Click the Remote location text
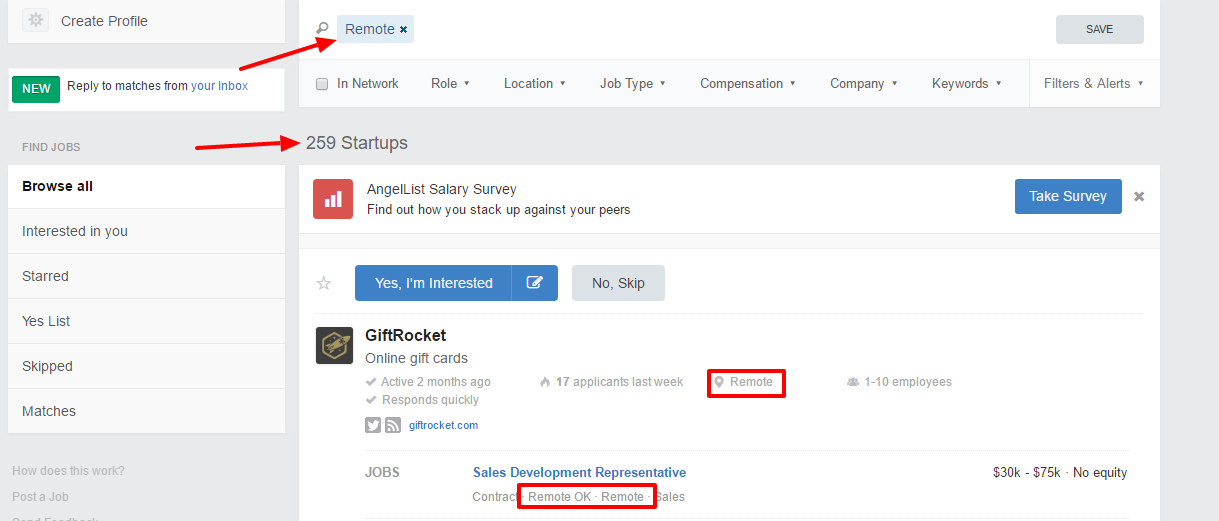This screenshot has height=521, width=1219. [751, 382]
